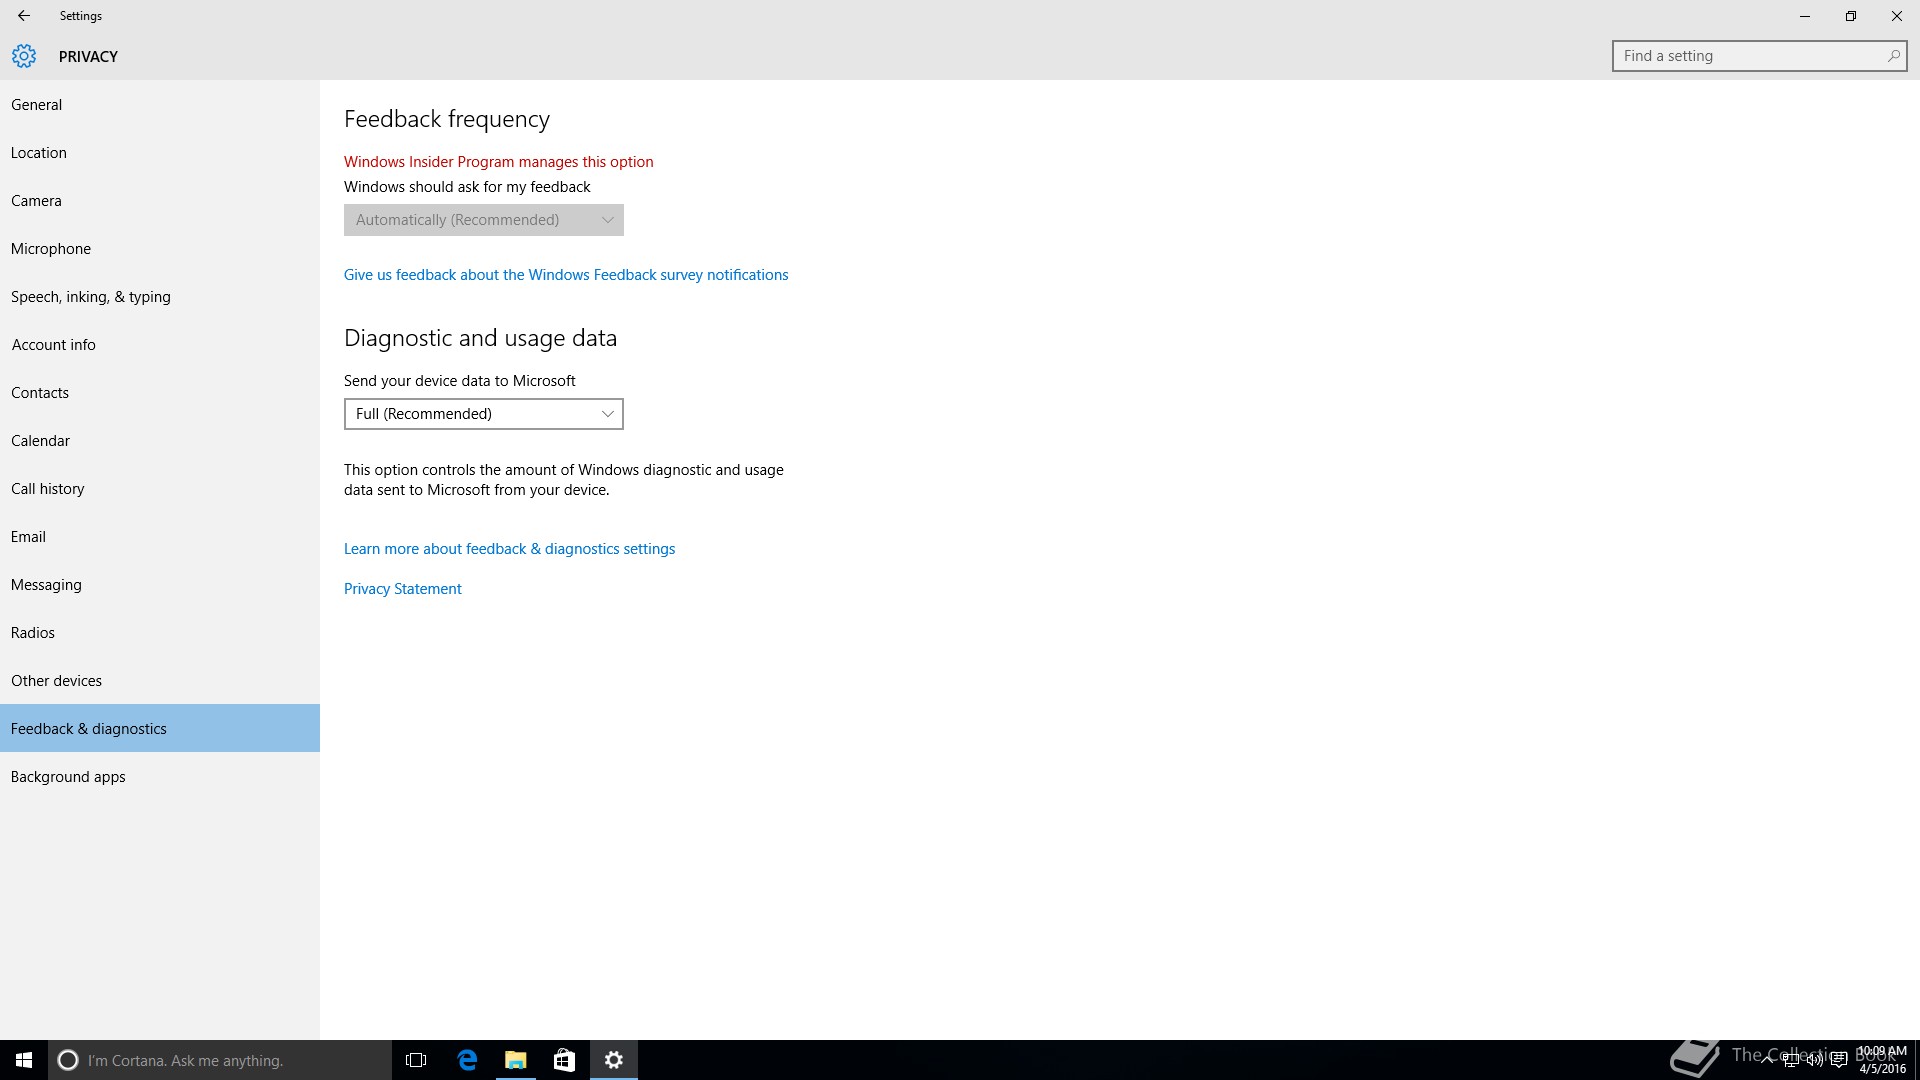Open the Call history section

click(160, 489)
